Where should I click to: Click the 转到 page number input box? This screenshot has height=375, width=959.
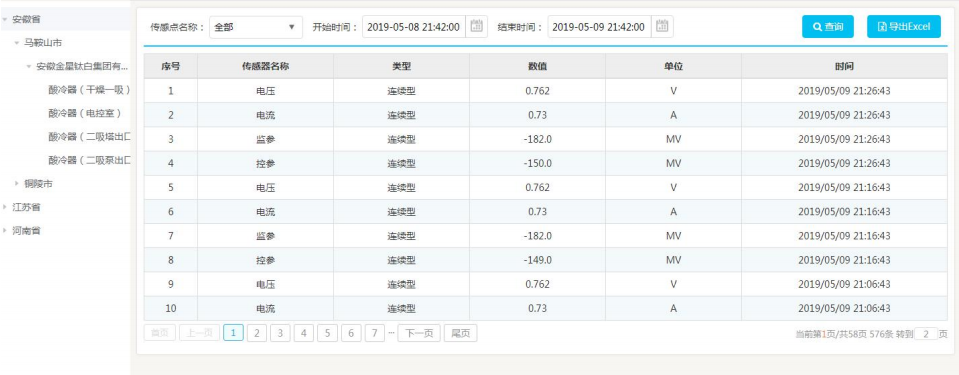(926, 334)
